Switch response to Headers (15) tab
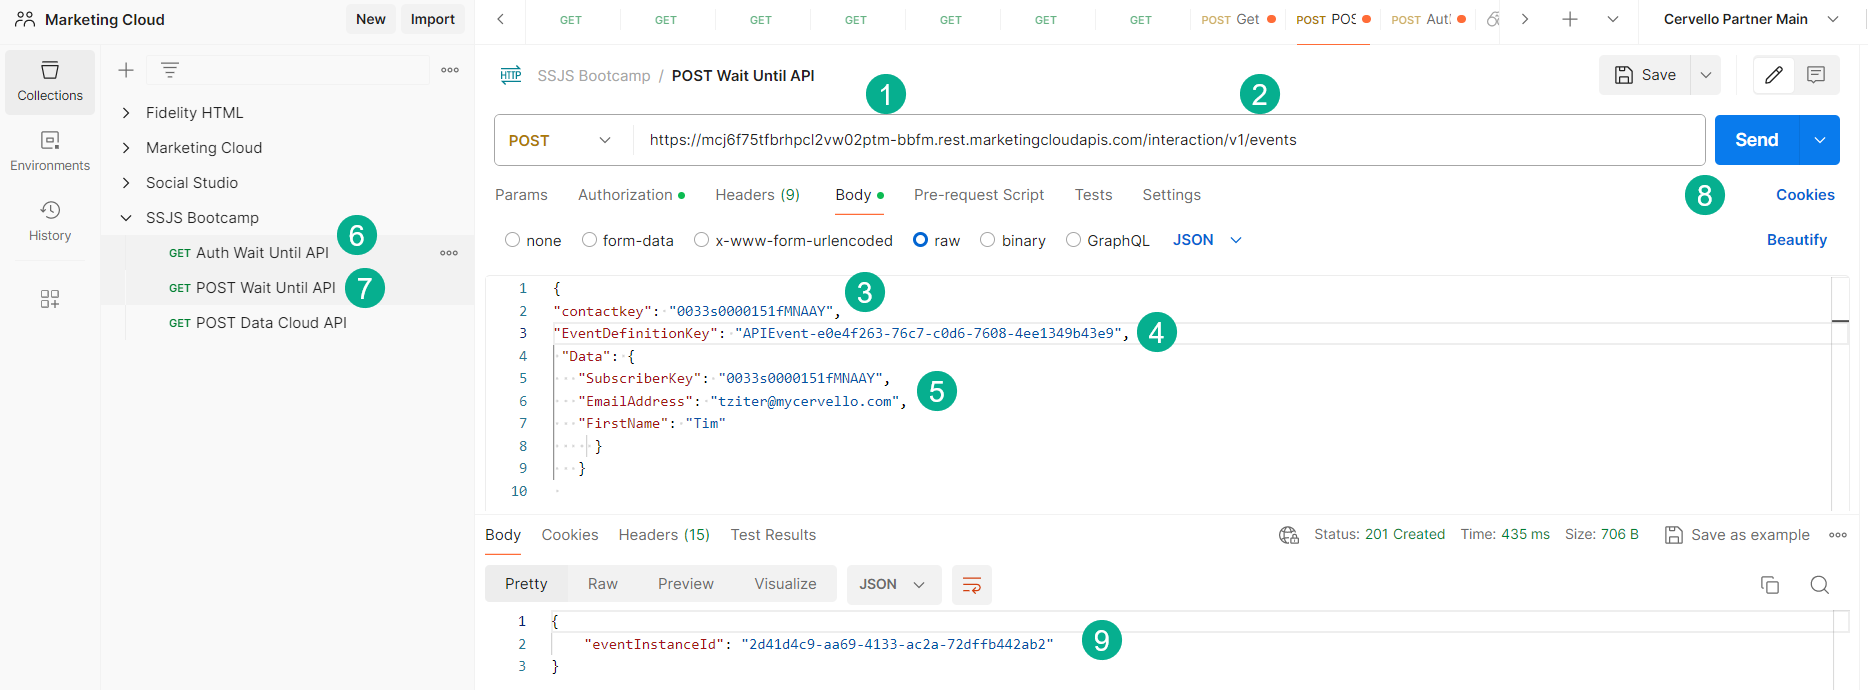 point(664,535)
